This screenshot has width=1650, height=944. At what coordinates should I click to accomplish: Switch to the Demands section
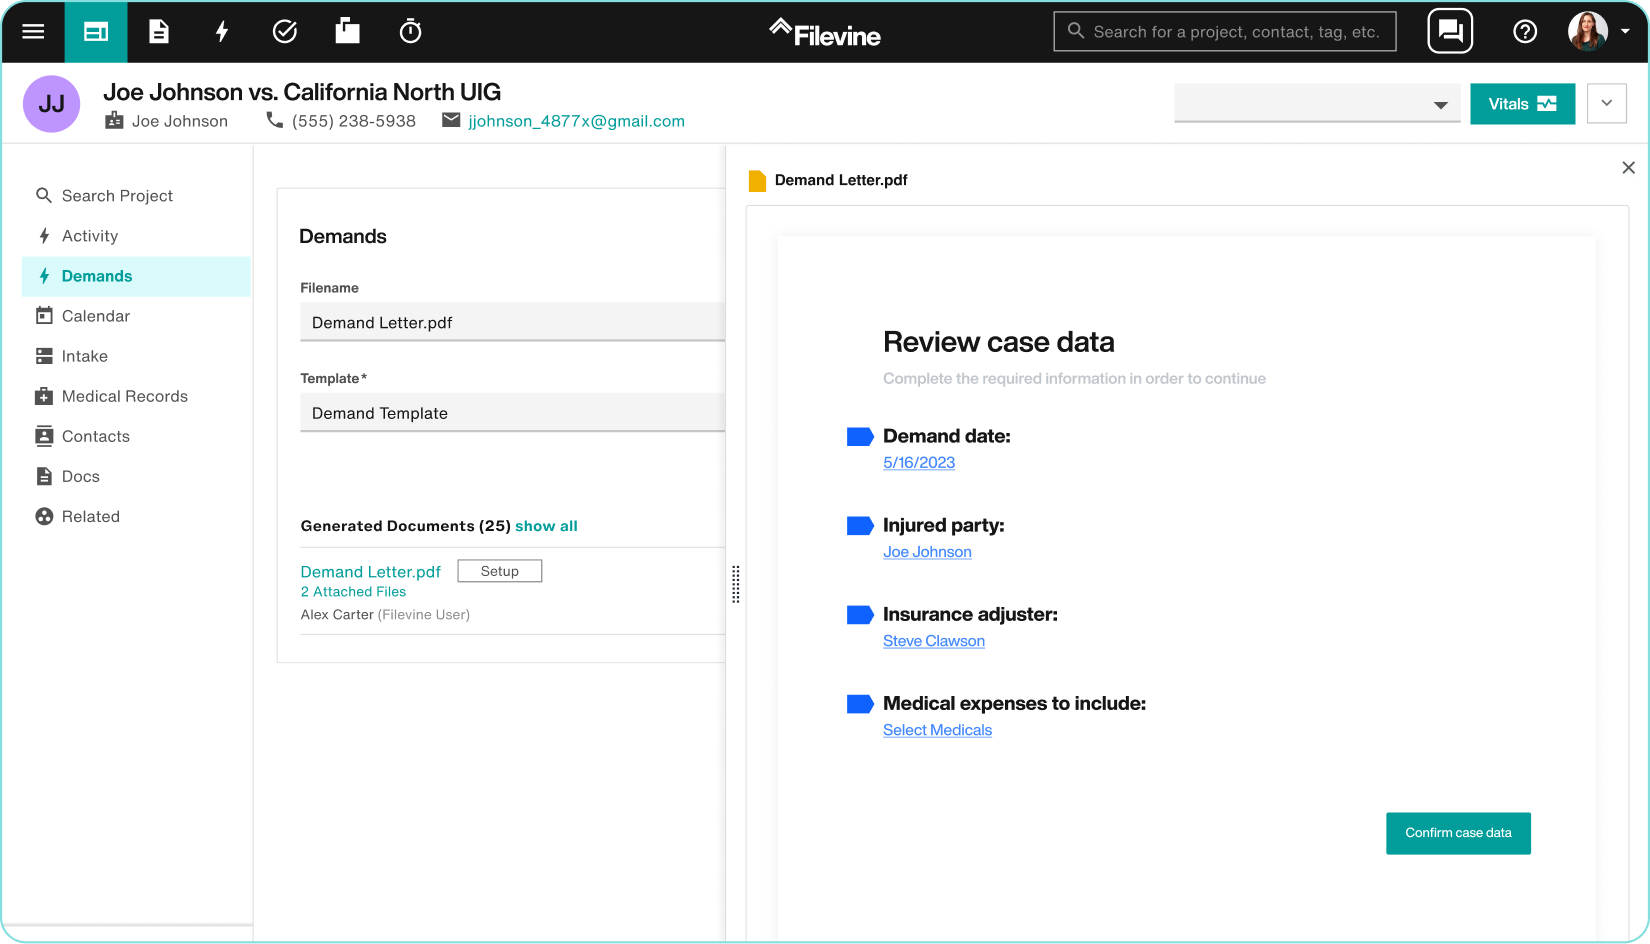click(x=97, y=276)
